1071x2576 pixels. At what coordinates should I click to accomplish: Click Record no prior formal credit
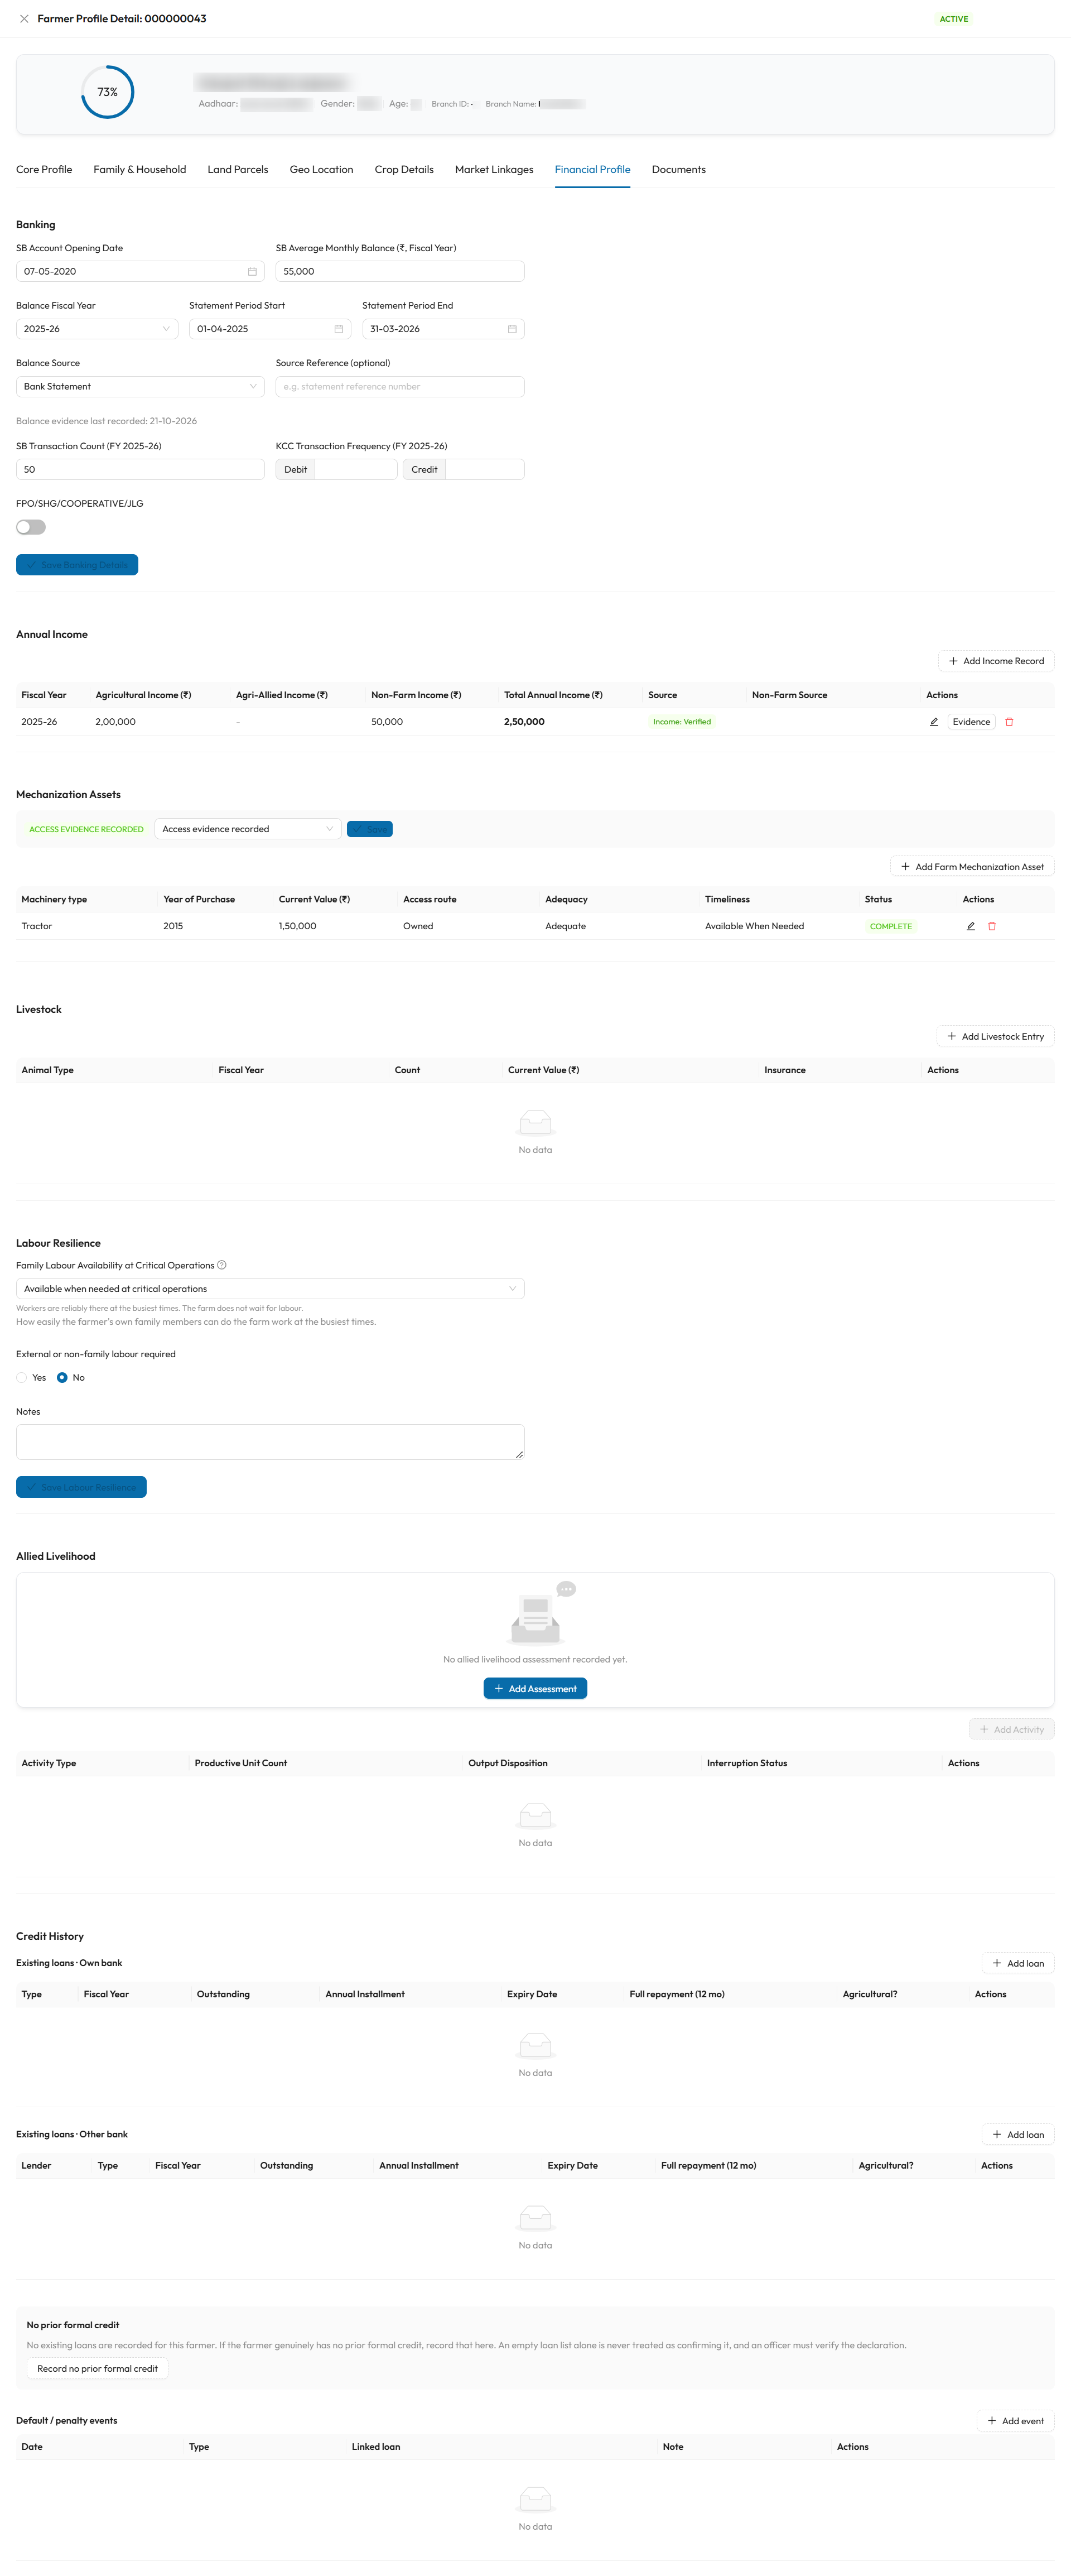click(x=97, y=2369)
